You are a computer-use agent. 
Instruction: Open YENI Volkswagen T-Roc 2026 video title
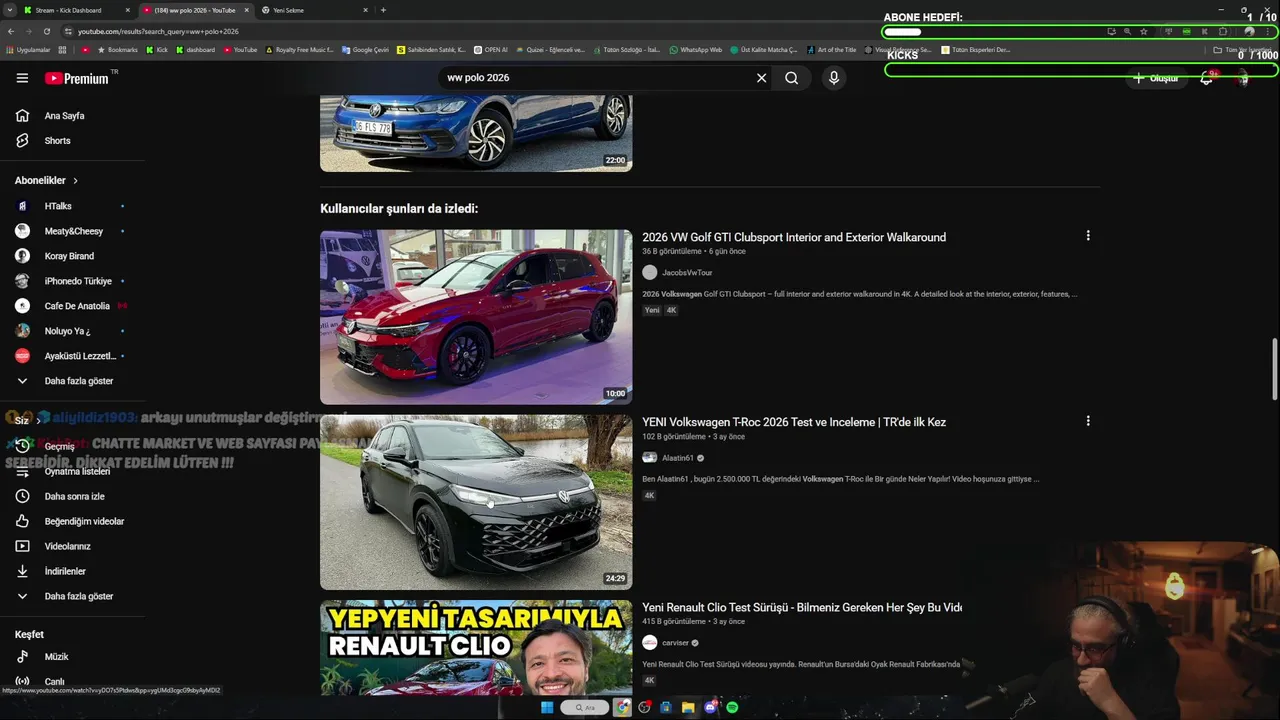pos(794,422)
